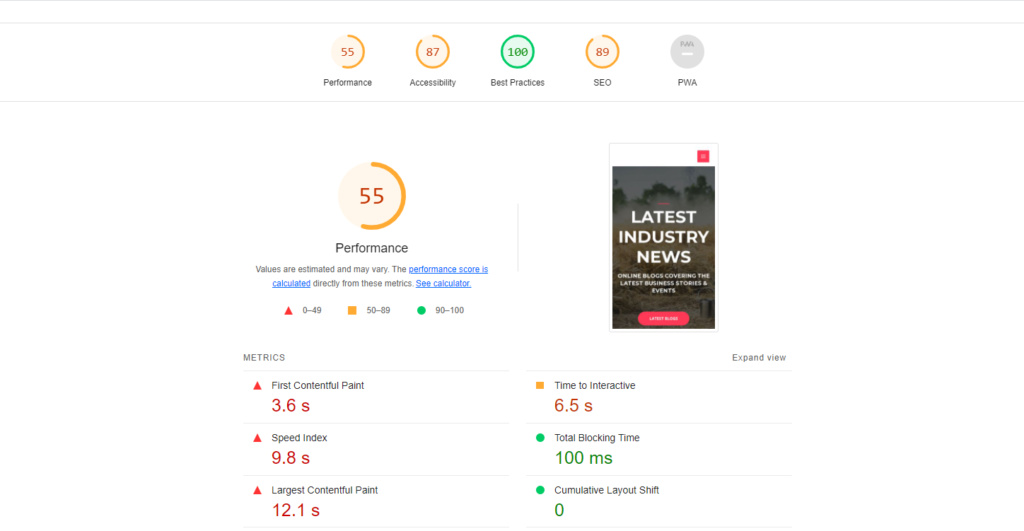Click the 0–49 legend text

(312, 310)
